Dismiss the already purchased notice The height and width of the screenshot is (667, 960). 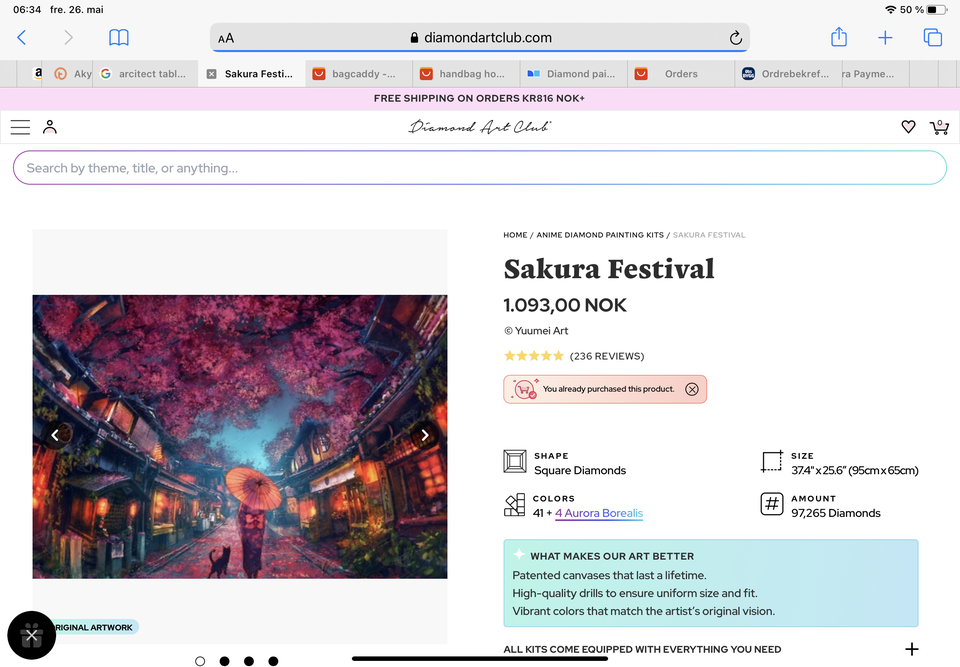692,390
